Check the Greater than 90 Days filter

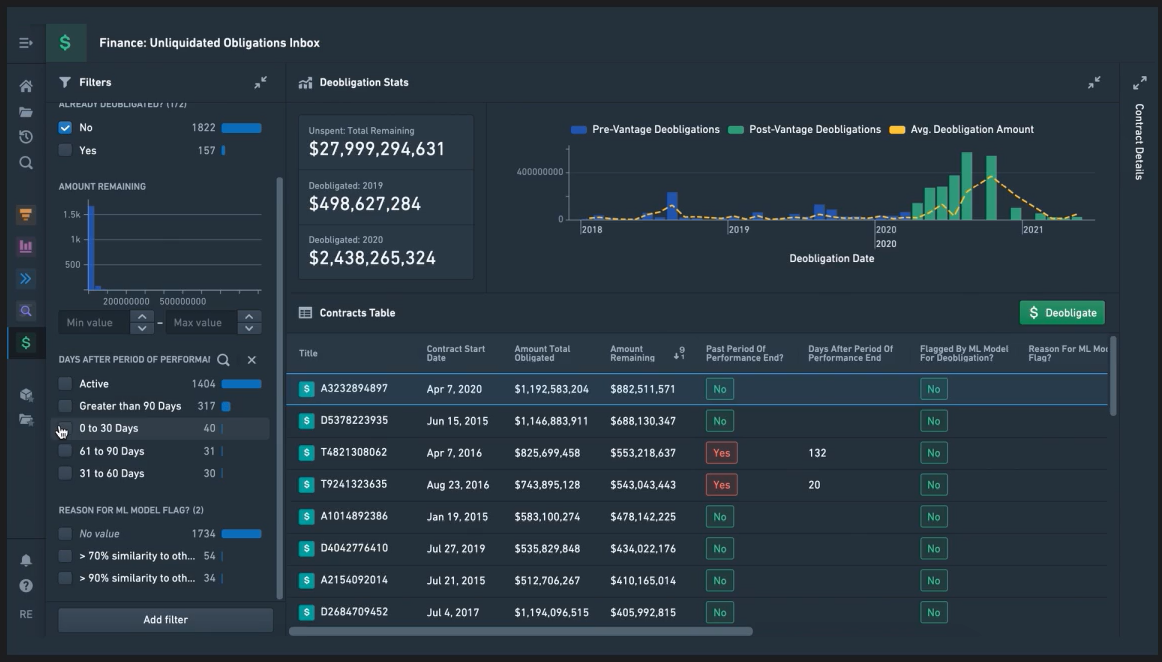click(65, 406)
